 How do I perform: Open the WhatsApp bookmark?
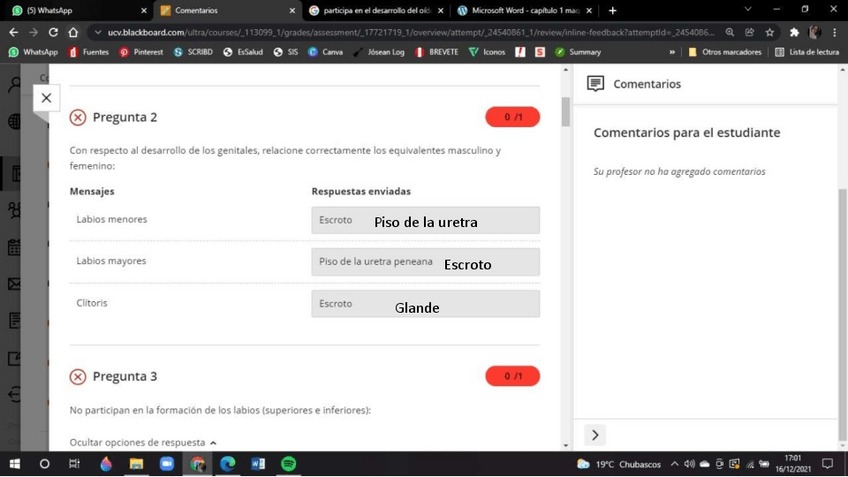(34, 52)
